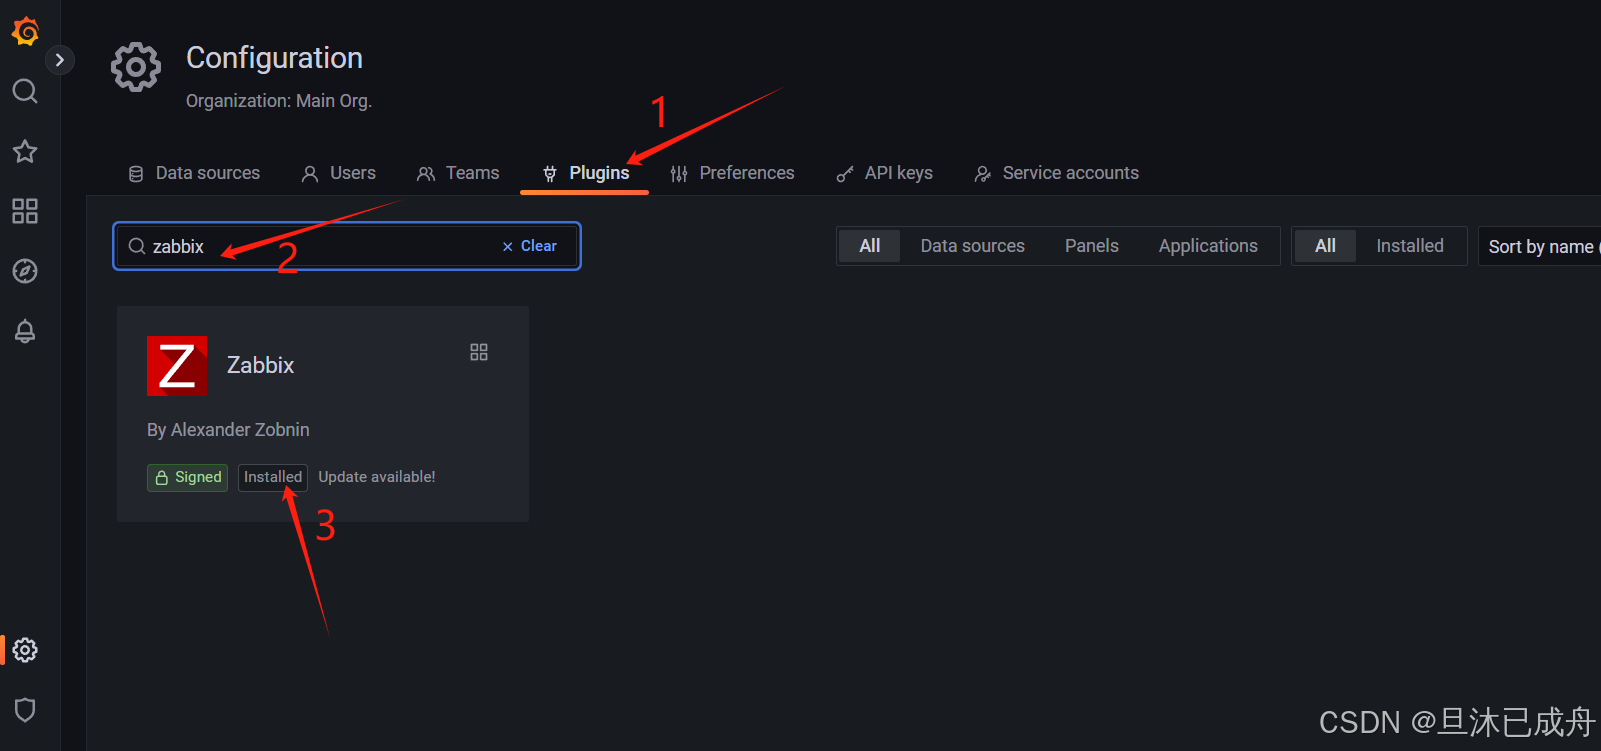Click the app type icon on Zabbix card
The width and height of the screenshot is (1601, 751).
479,352
